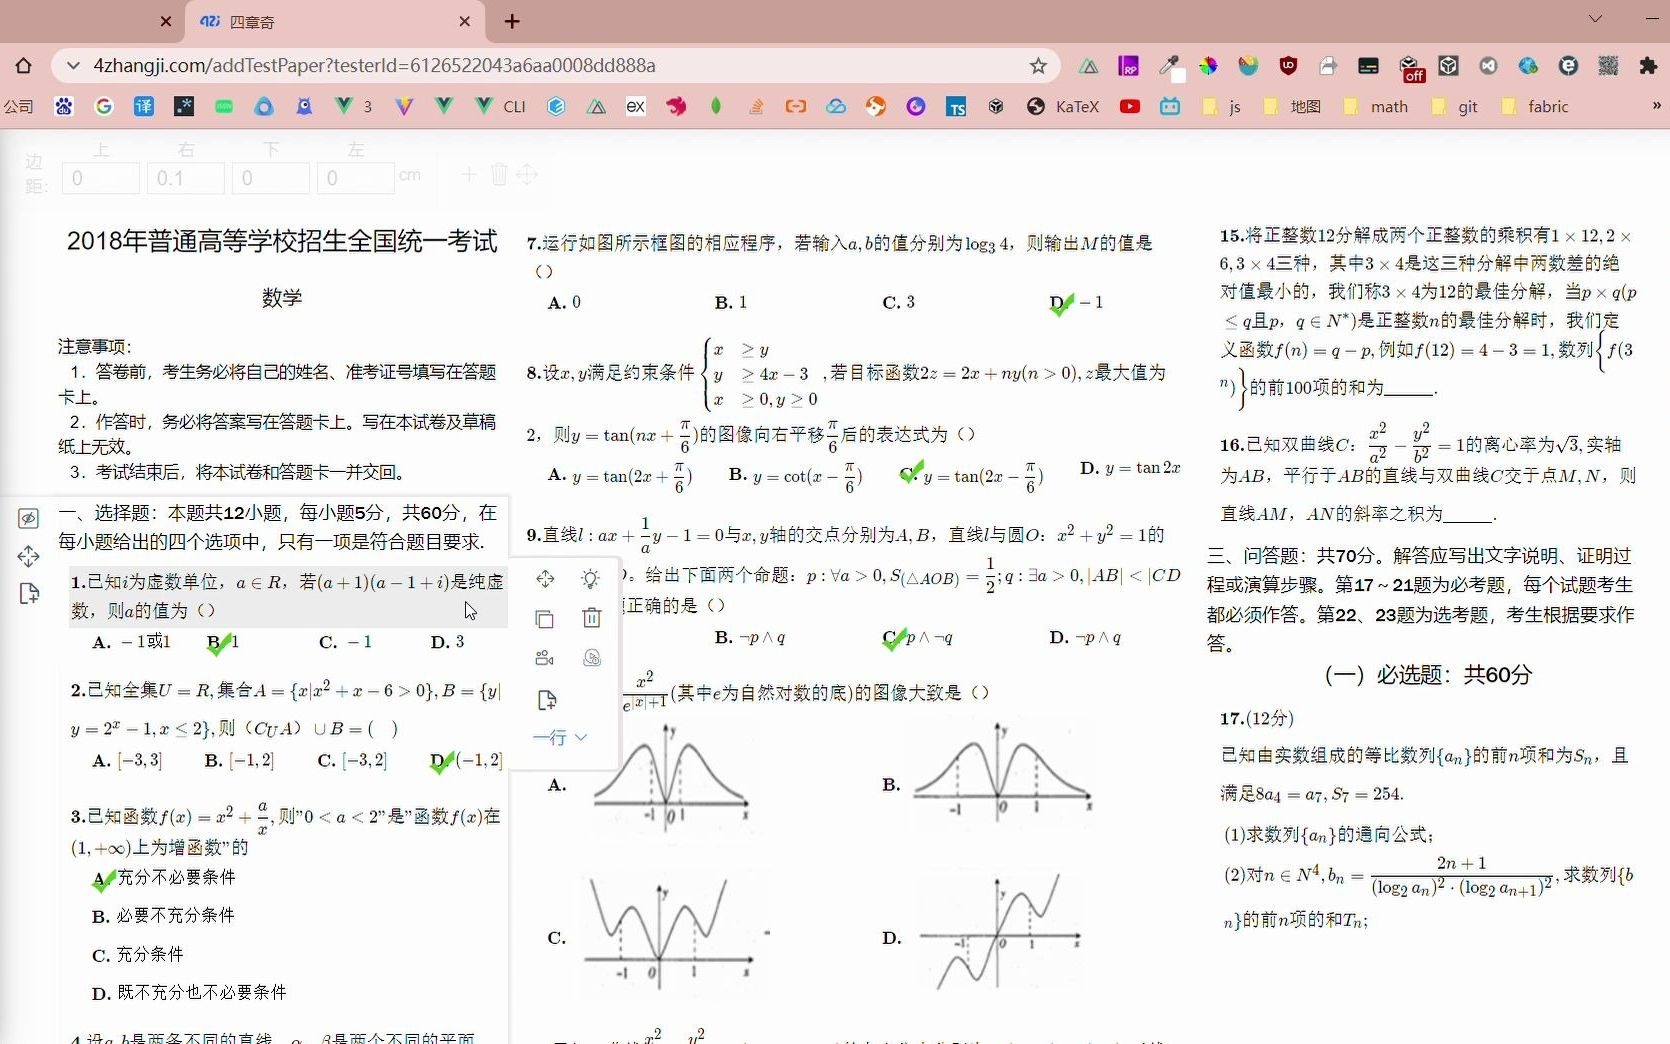Open the Express ex bookmark
Viewport: 1670px width, 1044px height.
636,106
